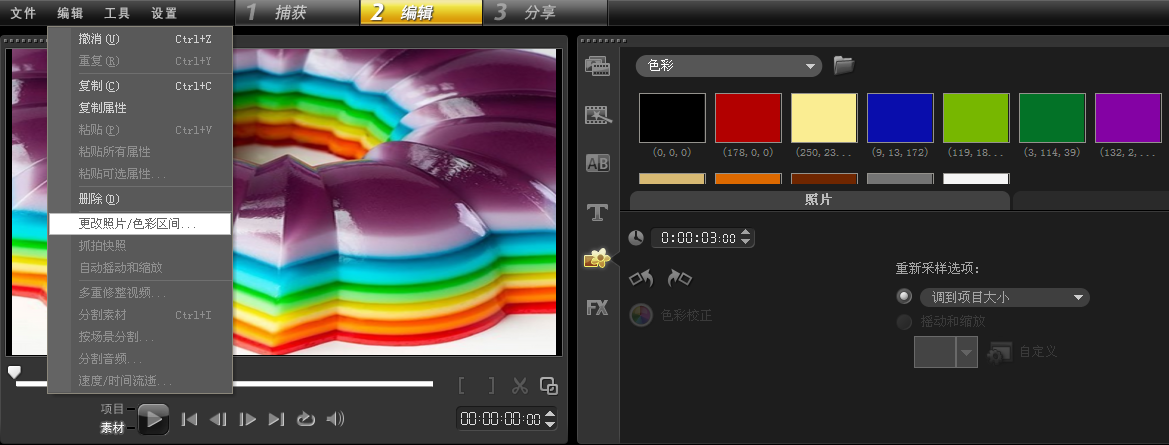This screenshot has width=1169, height=445.
Task: Click the 自定义 customize button
Action: coord(1022,351)
